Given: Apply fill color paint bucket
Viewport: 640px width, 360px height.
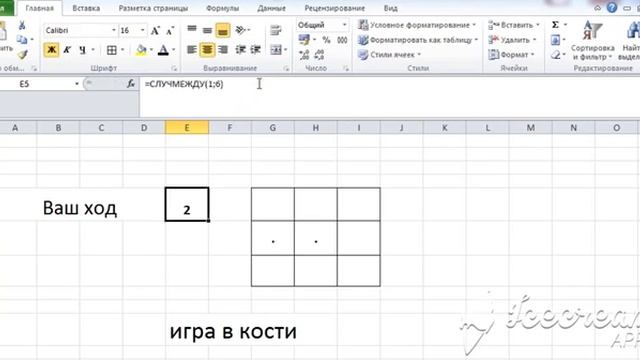Looking at the screenshot, I should point(141,50).
